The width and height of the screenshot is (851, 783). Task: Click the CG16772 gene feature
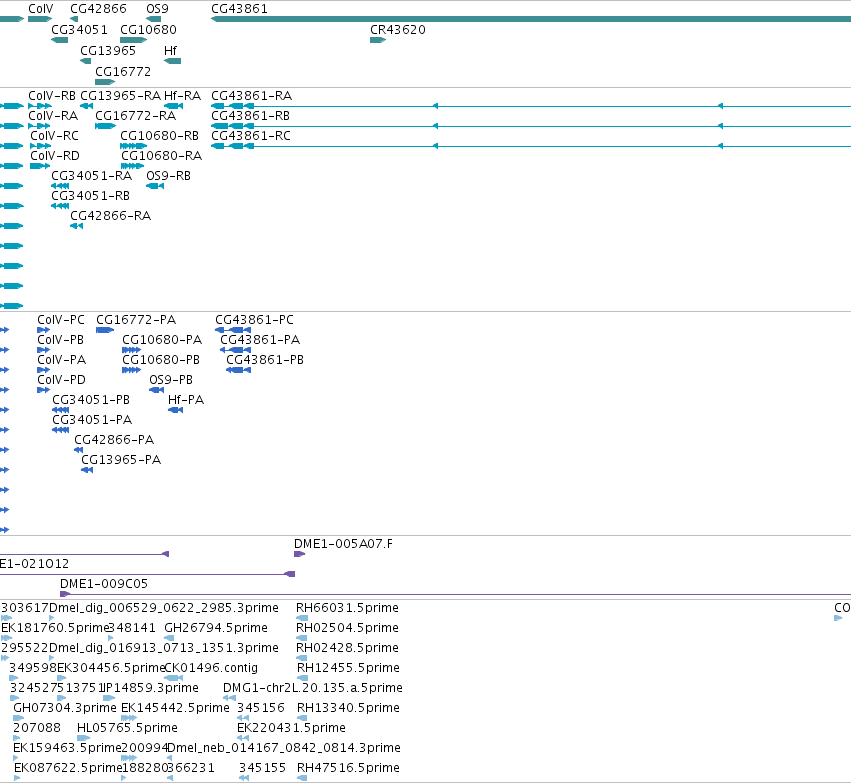[x=105, y=82]
